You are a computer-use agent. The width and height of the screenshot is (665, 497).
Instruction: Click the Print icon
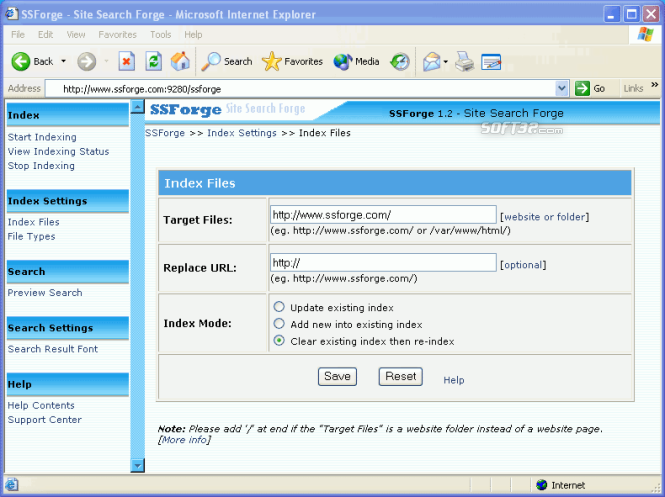click(x=464, y=61)
